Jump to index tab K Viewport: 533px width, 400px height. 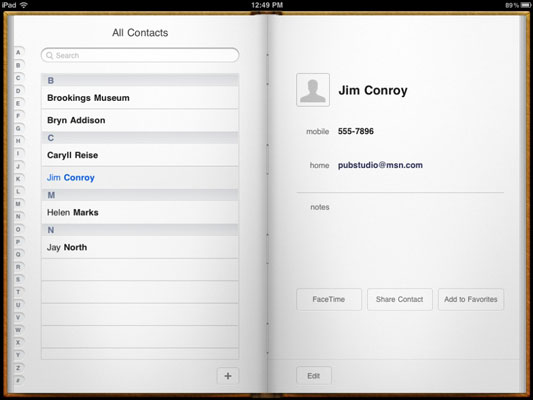(18, 179)
